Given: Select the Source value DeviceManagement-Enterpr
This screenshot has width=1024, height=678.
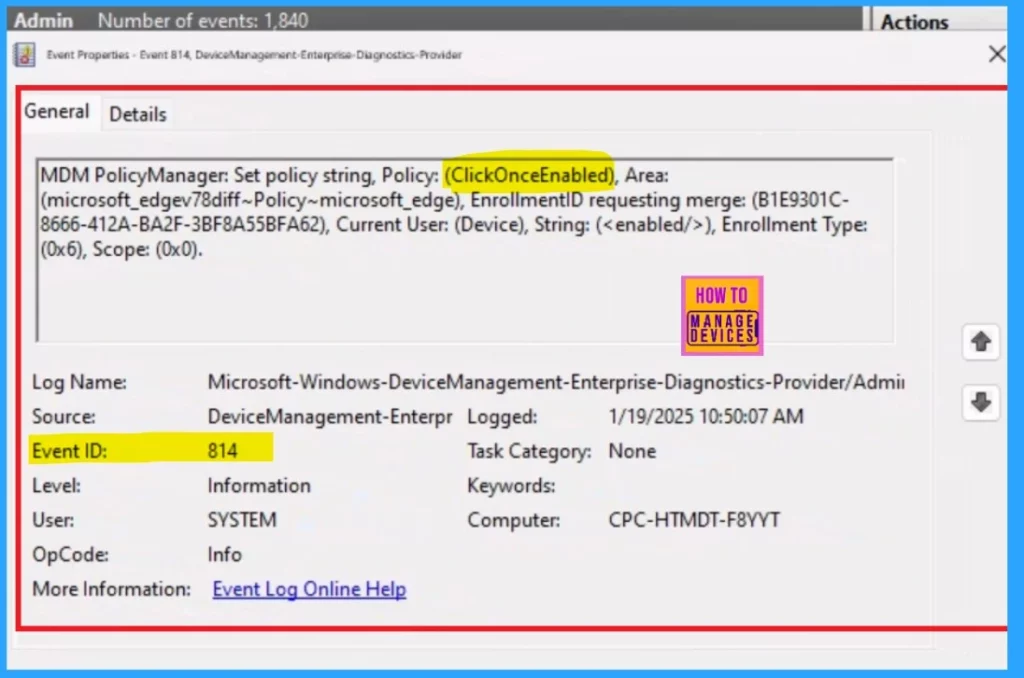Looking at the screenshot, I should pyautogui.click(x=329, y=417).
